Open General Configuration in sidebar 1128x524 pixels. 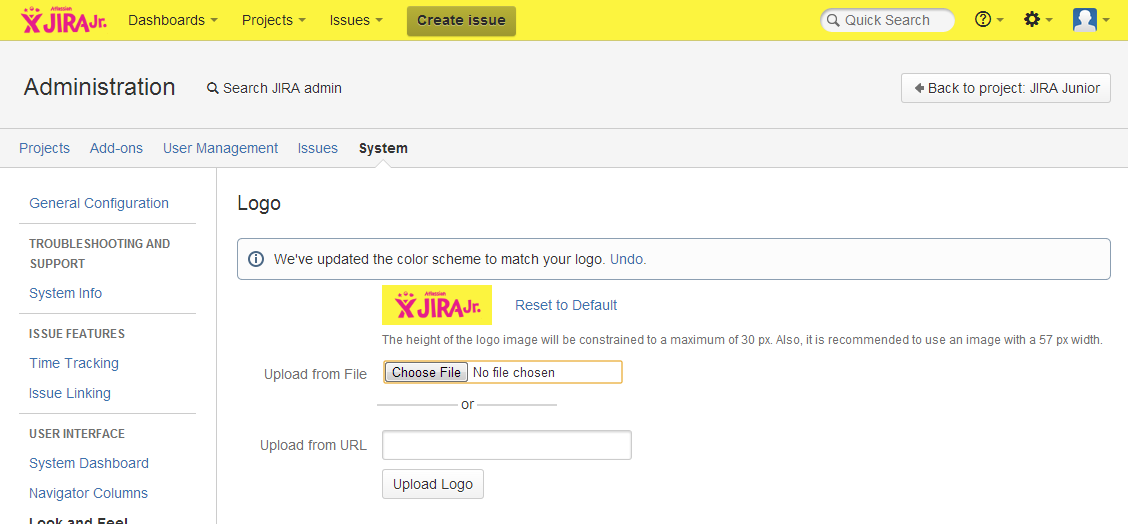pyautogui.click(x=99, y=203)
